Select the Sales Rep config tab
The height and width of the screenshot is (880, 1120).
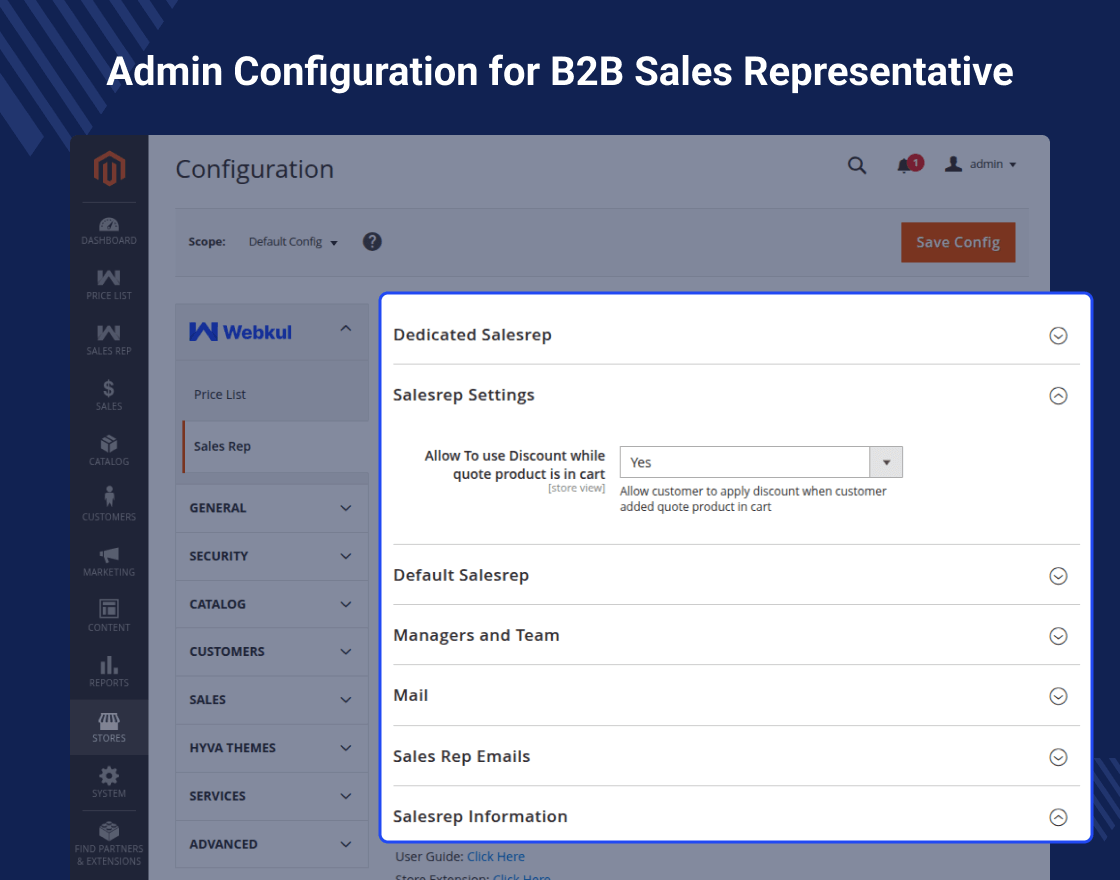pos(276,446)
